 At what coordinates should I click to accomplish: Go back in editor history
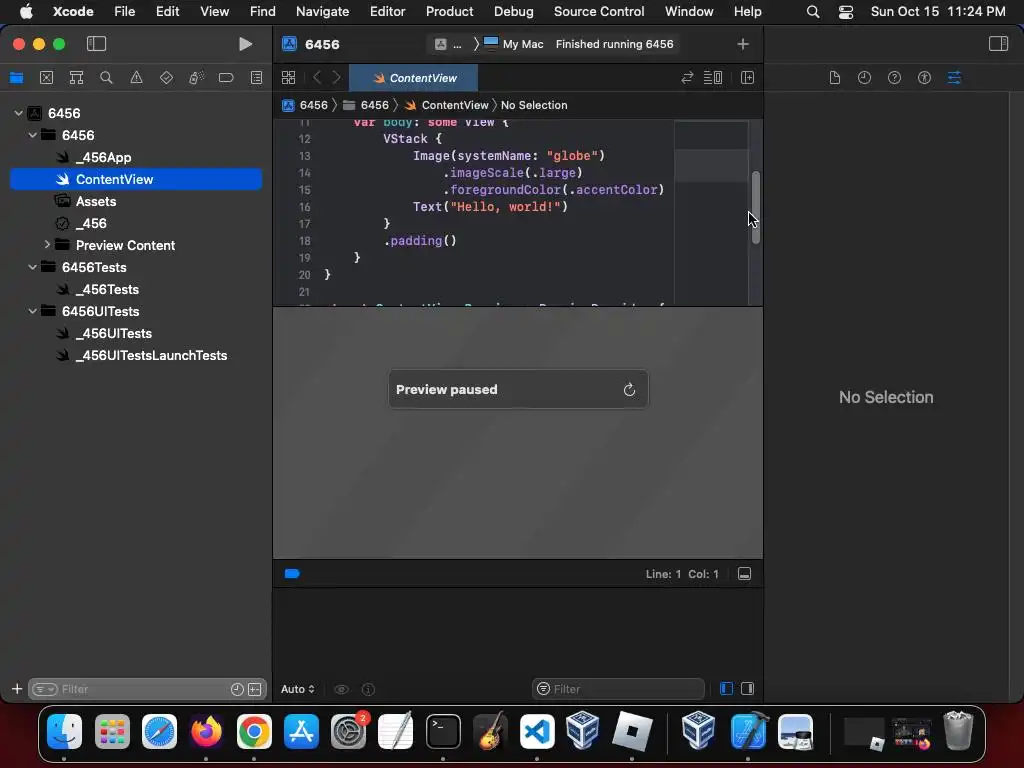pos(317,78)
